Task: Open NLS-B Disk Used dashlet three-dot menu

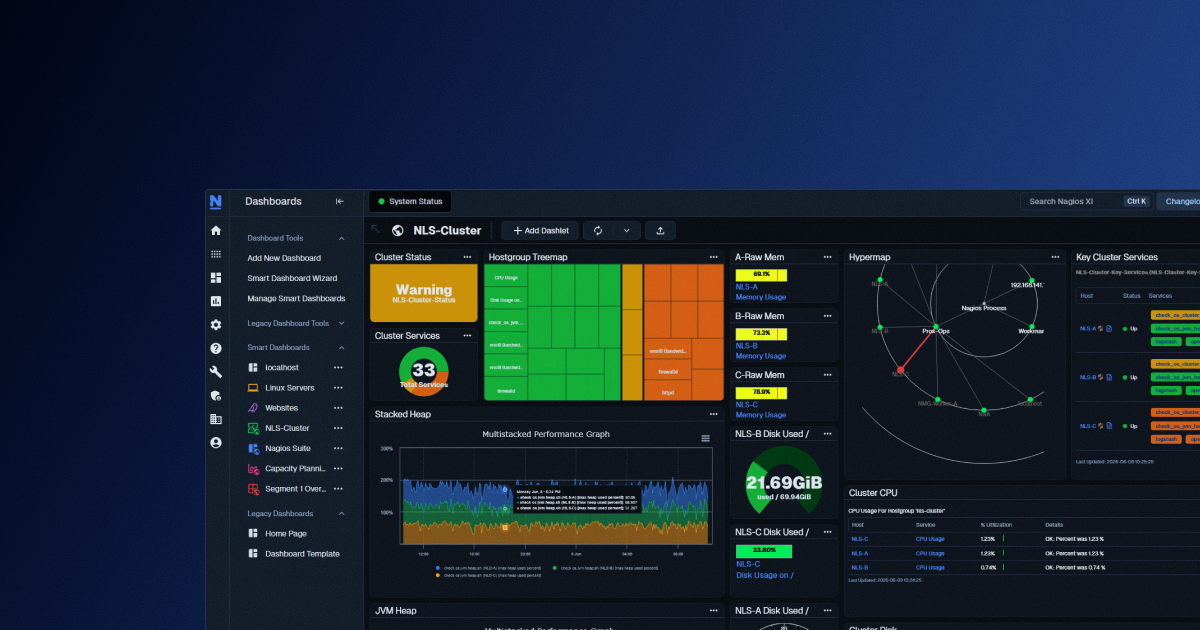Action: click(828, 434)
